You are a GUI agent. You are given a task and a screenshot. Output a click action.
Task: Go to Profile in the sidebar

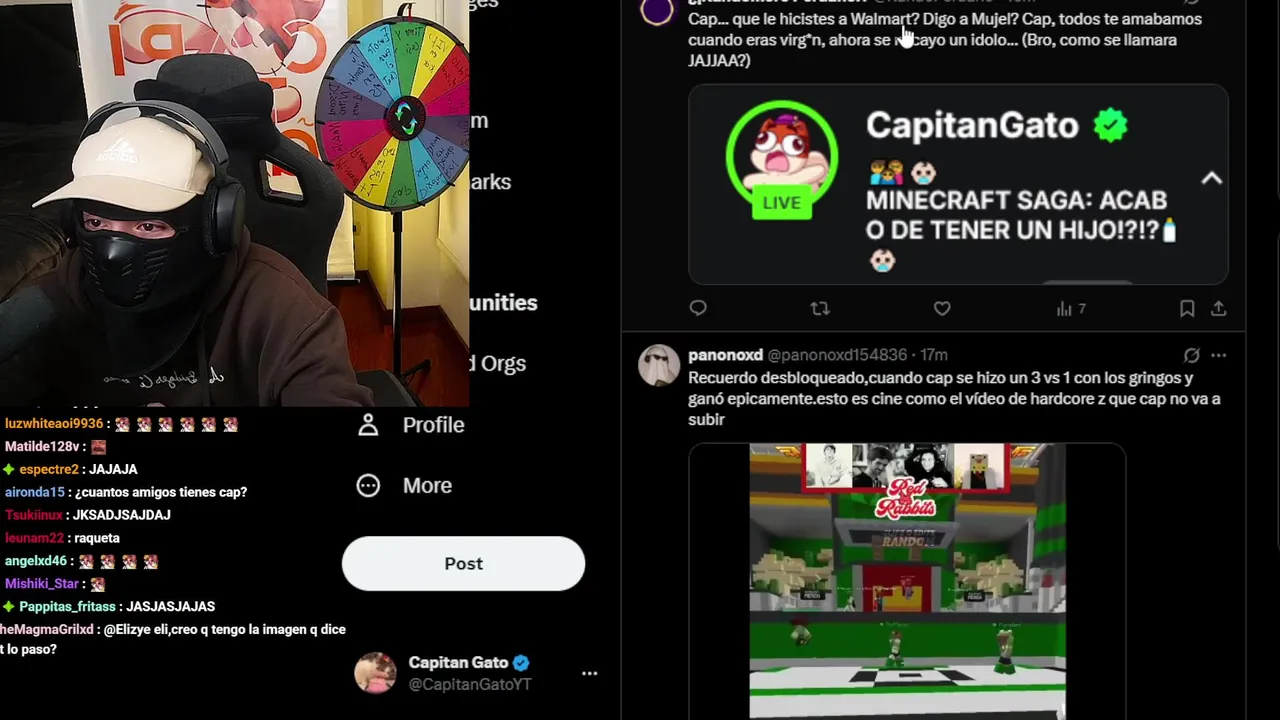pyautogui.click(x=411, y=425)
